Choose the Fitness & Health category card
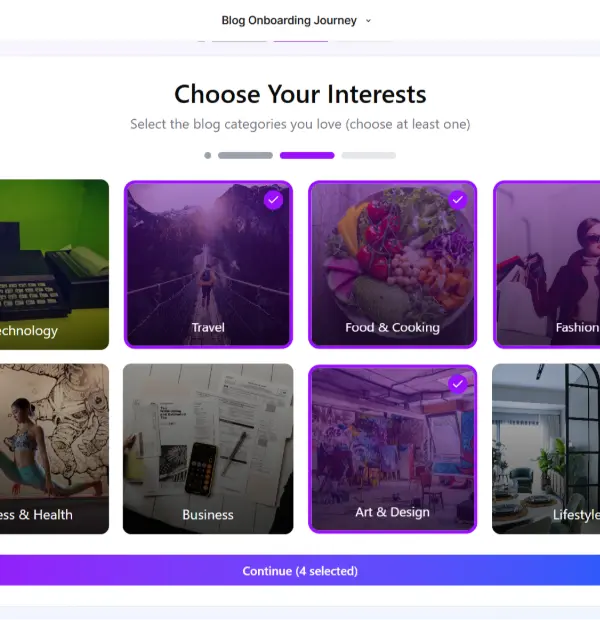The width and height of the screenshot is (600, 620). coord(54,449)
